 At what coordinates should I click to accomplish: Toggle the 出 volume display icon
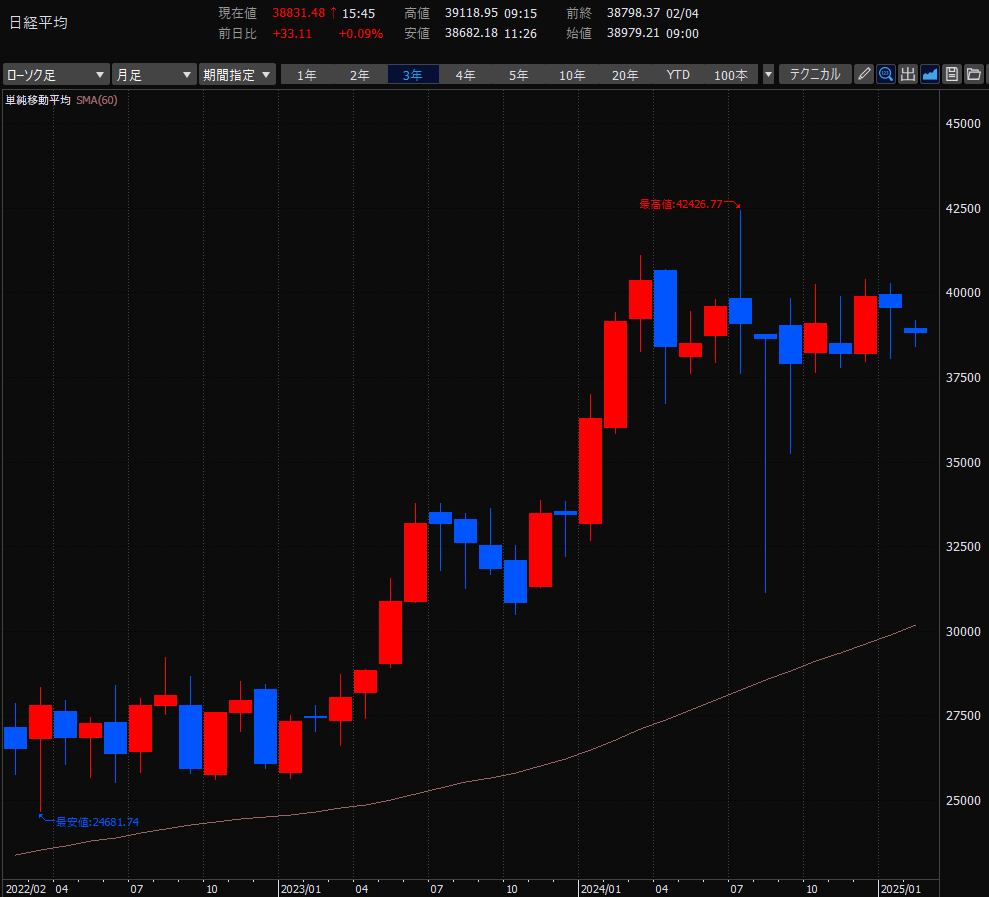pyautogui.click(x=908, y=74)
